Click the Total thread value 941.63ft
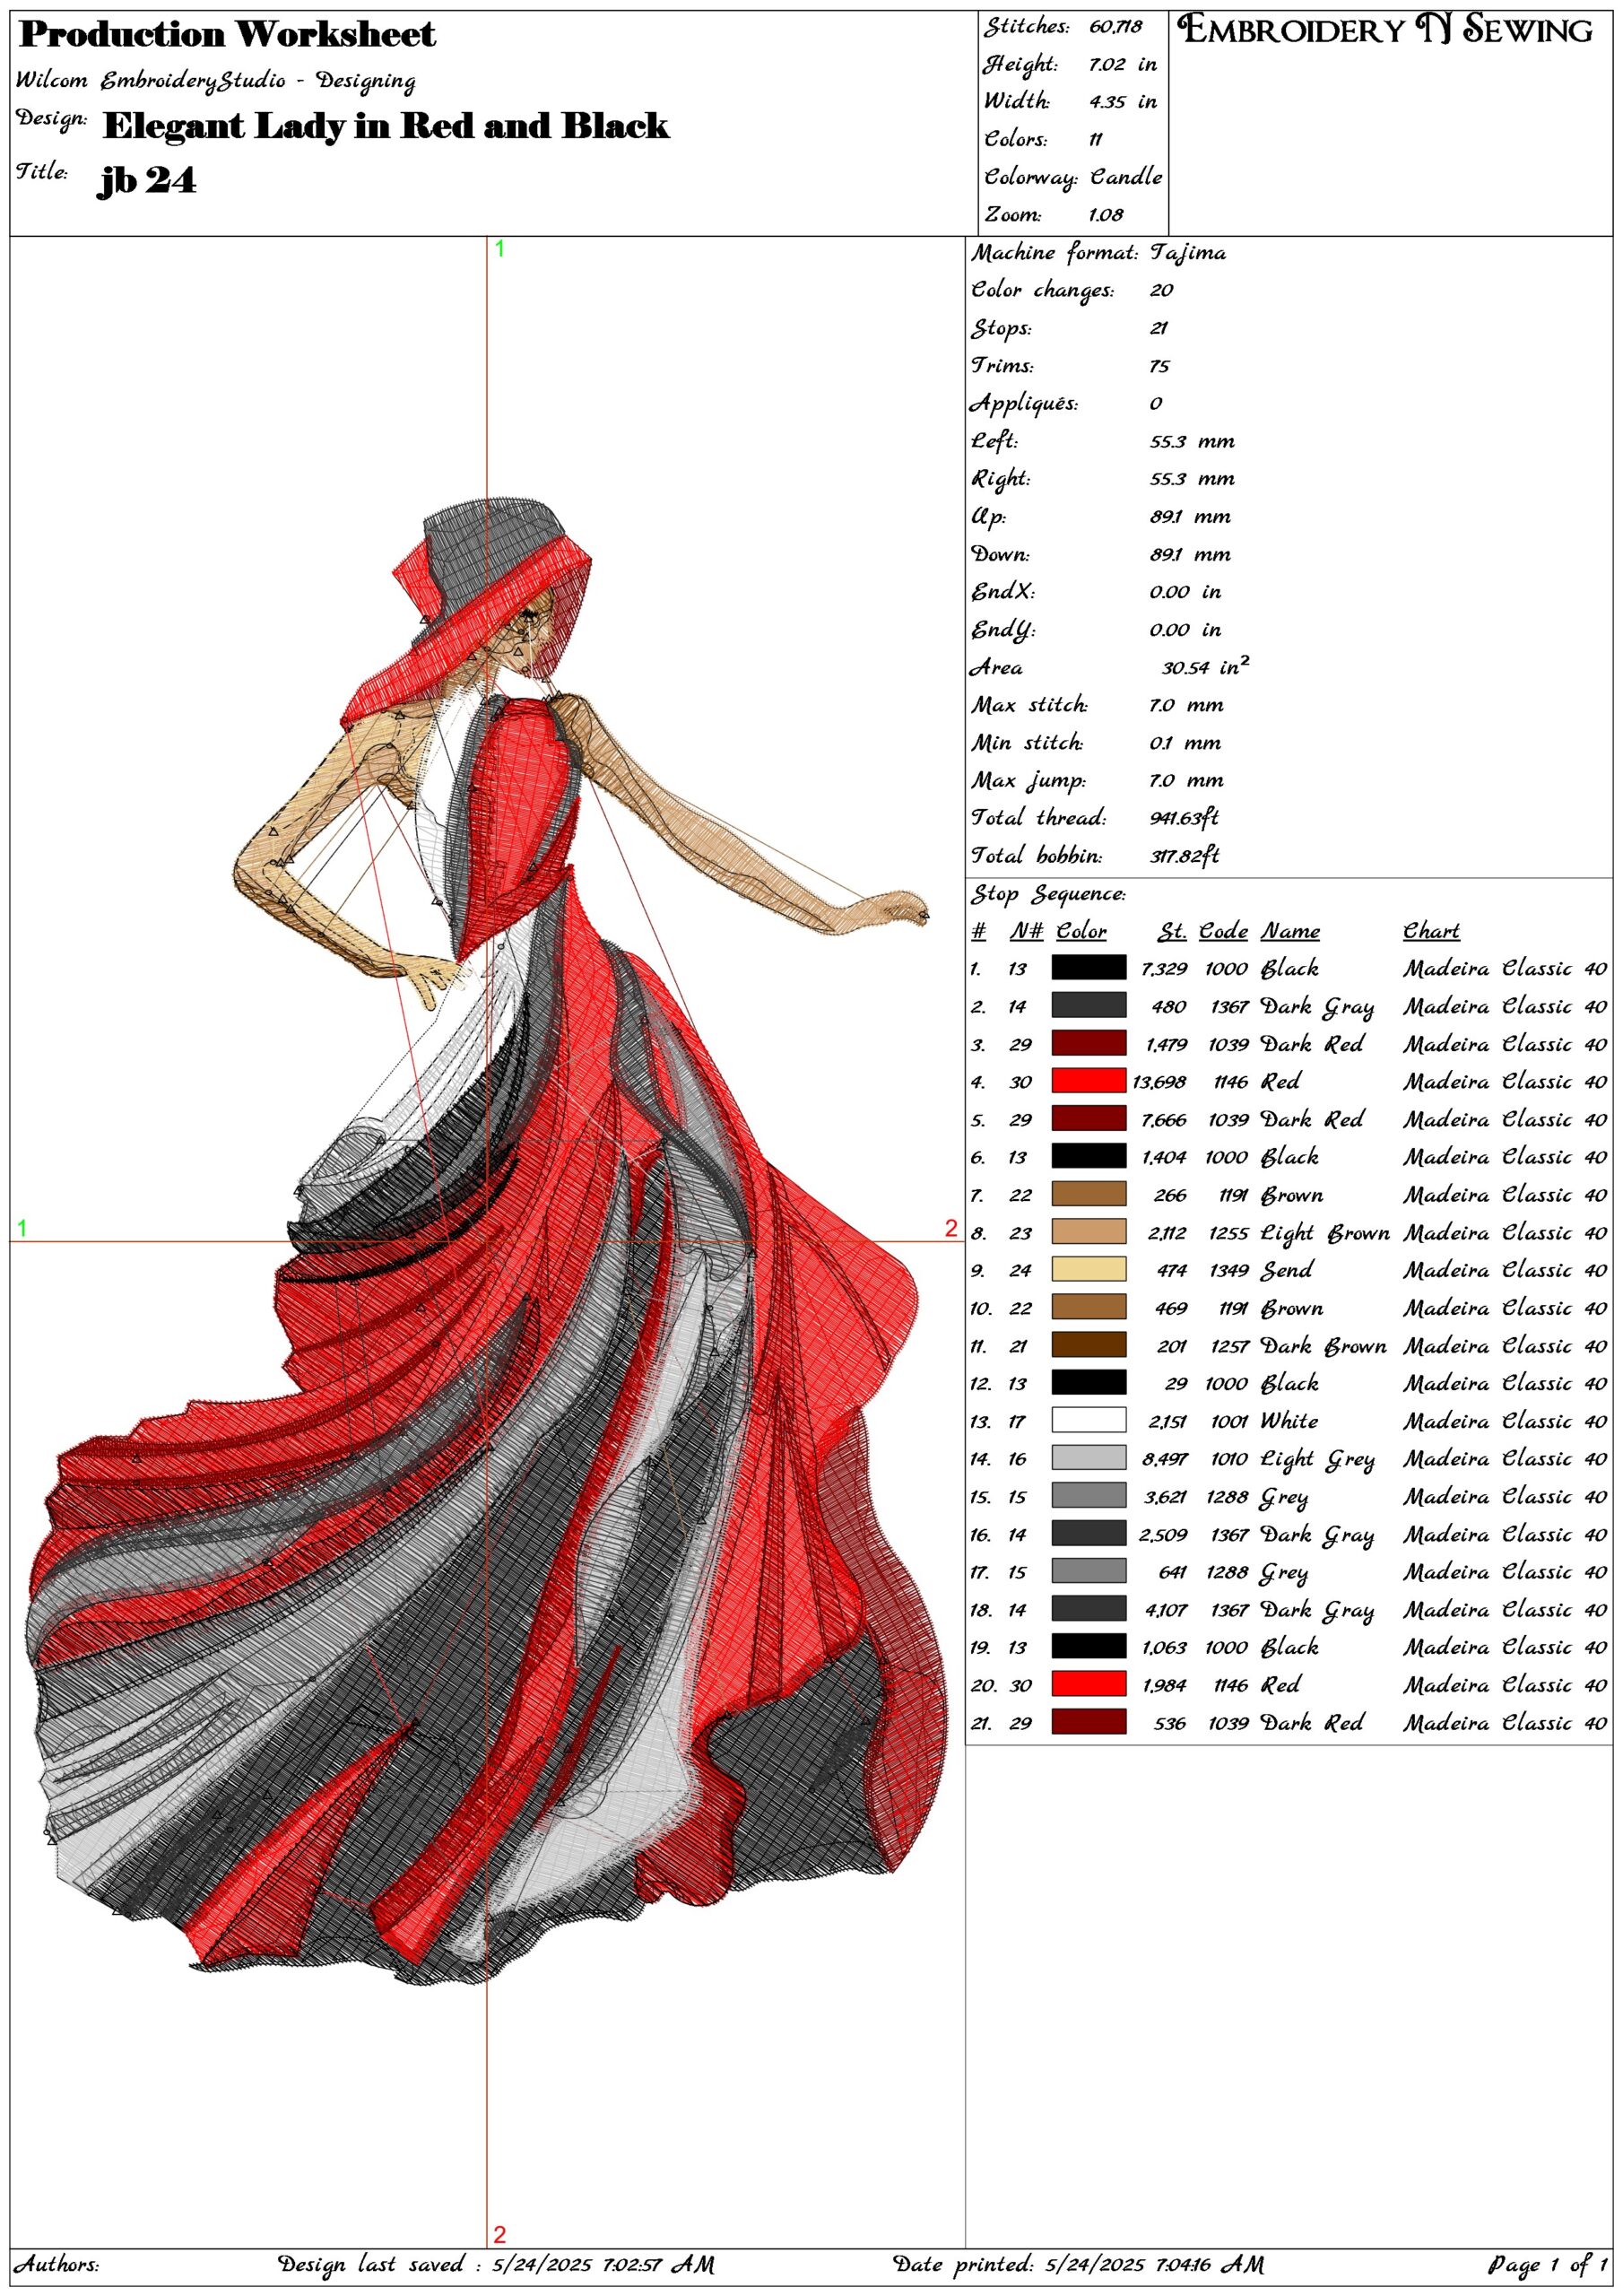 pyautogui.click(x=1184, y=818)
